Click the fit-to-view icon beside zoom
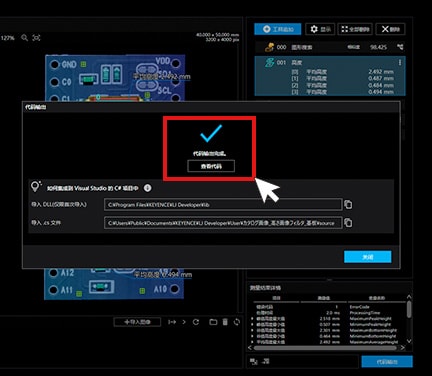Screen dimensions: 432x376 (36, 38)
